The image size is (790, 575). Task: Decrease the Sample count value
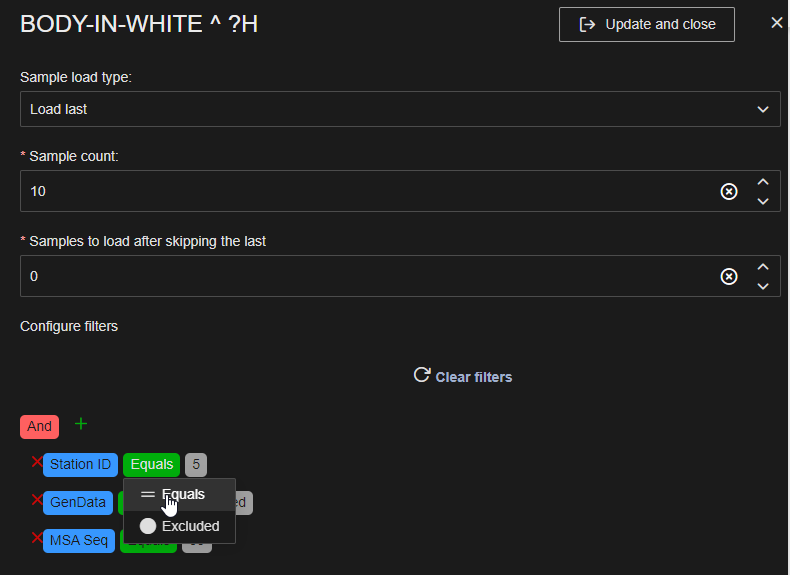[763, 200]
